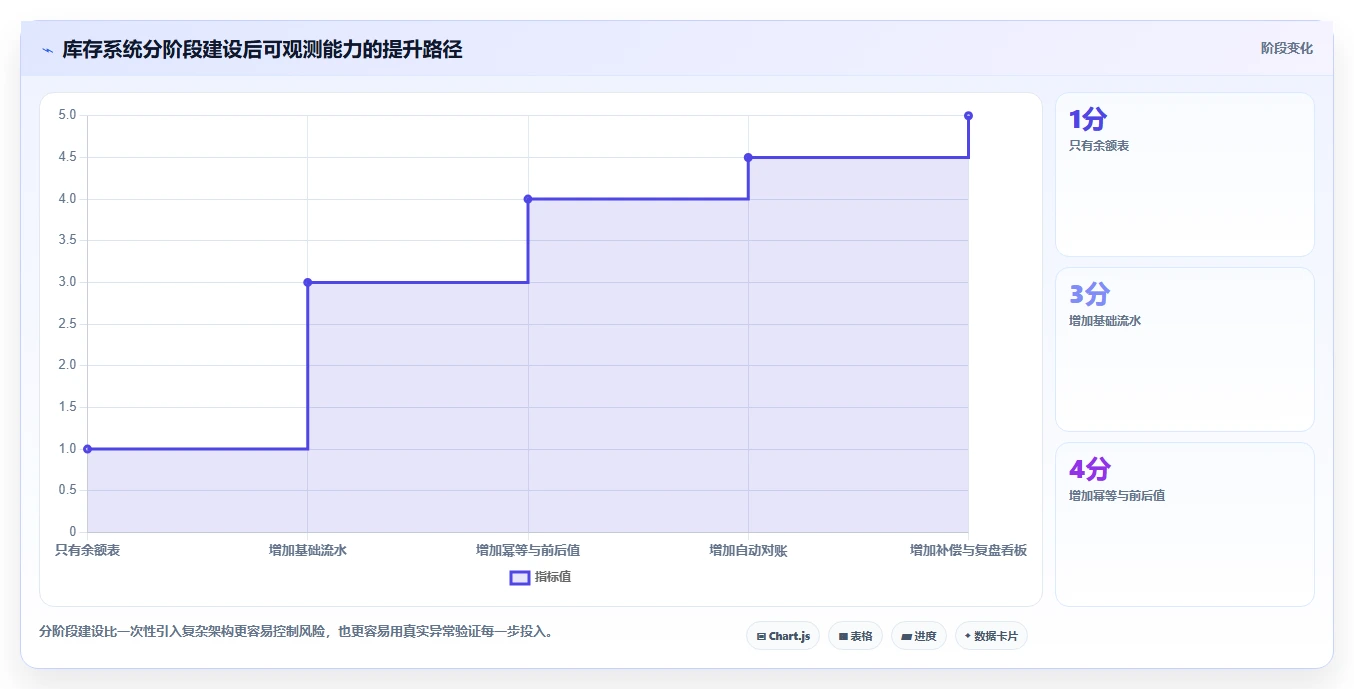Toggle the 指标值 legend swatch
This screenshot has height=689, width=1354.
point(520,577)
